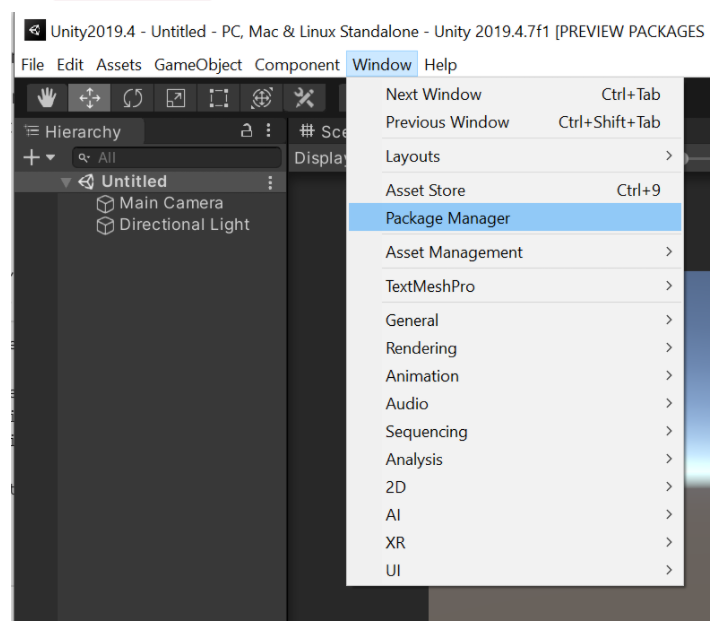The image size is (713, 629).
Task: Choose Next Window menu entry
Action: pos(515,95)
